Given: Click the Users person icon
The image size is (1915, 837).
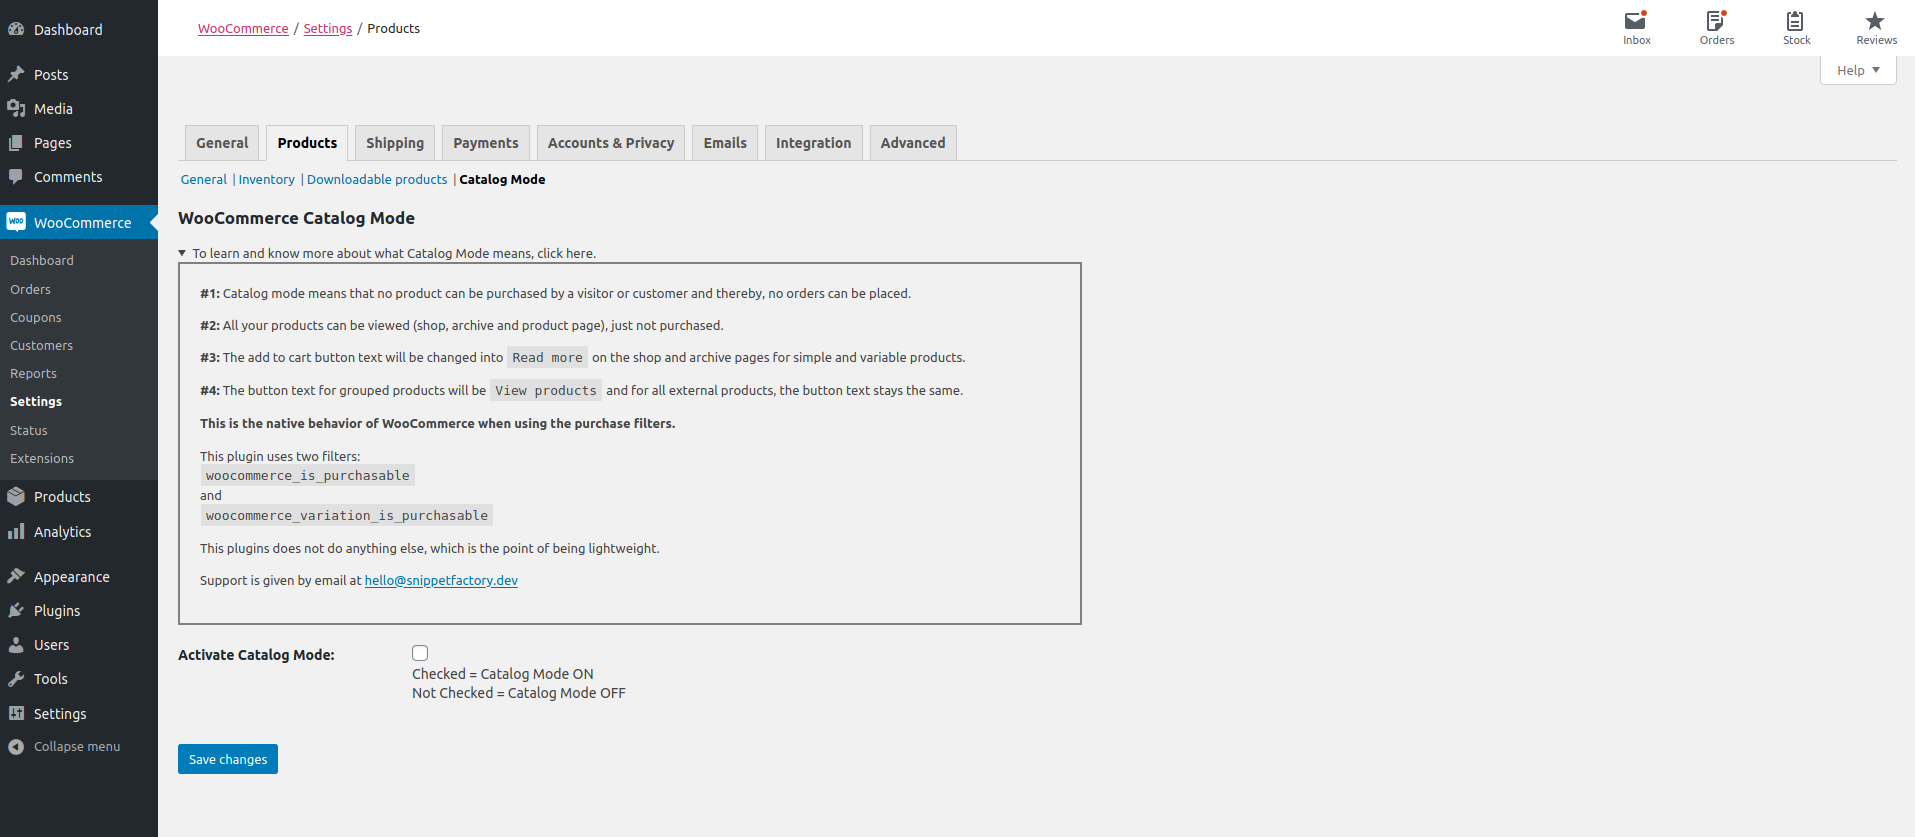Looking at the screenshot, I should pyautogui.click(x=16, y=645).
